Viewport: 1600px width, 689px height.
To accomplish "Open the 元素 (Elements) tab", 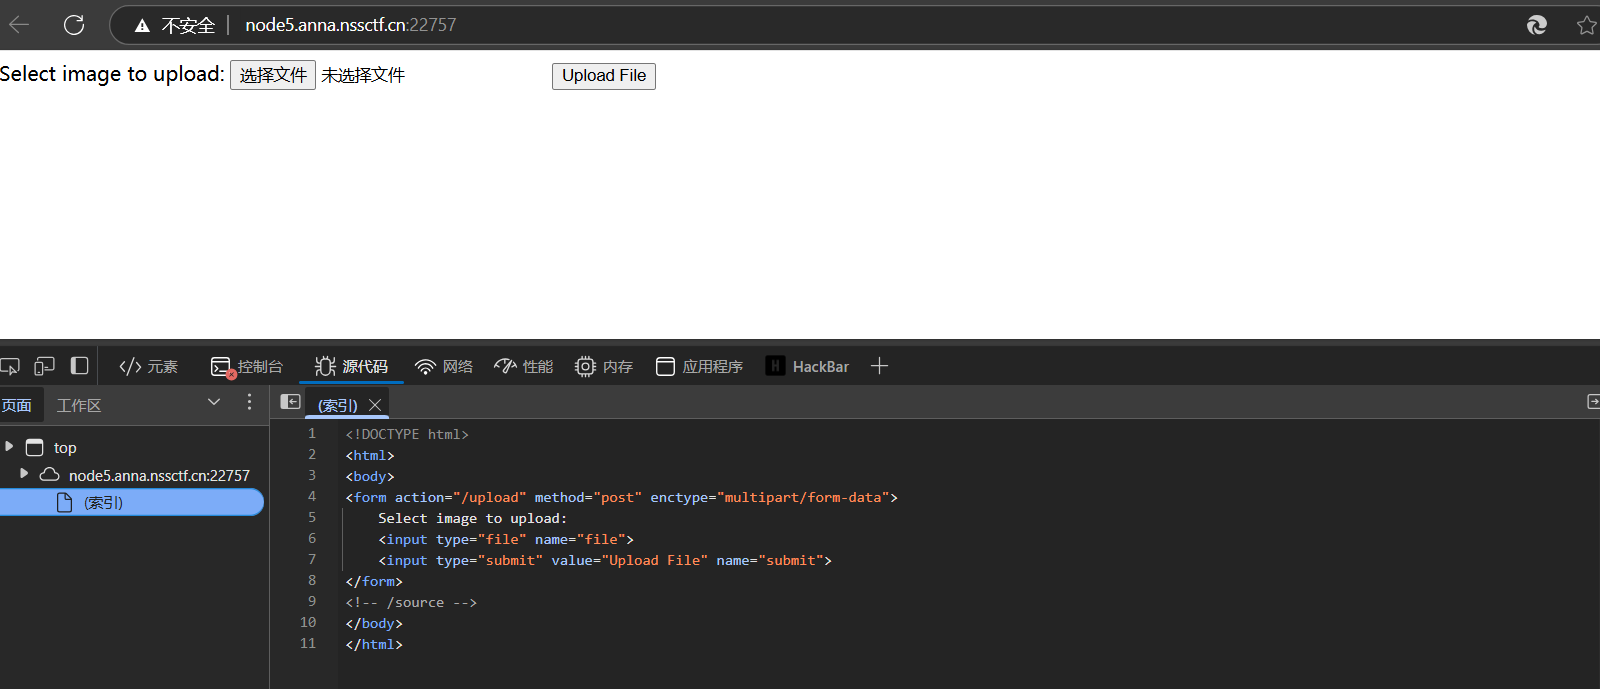I will click(148, 367).
